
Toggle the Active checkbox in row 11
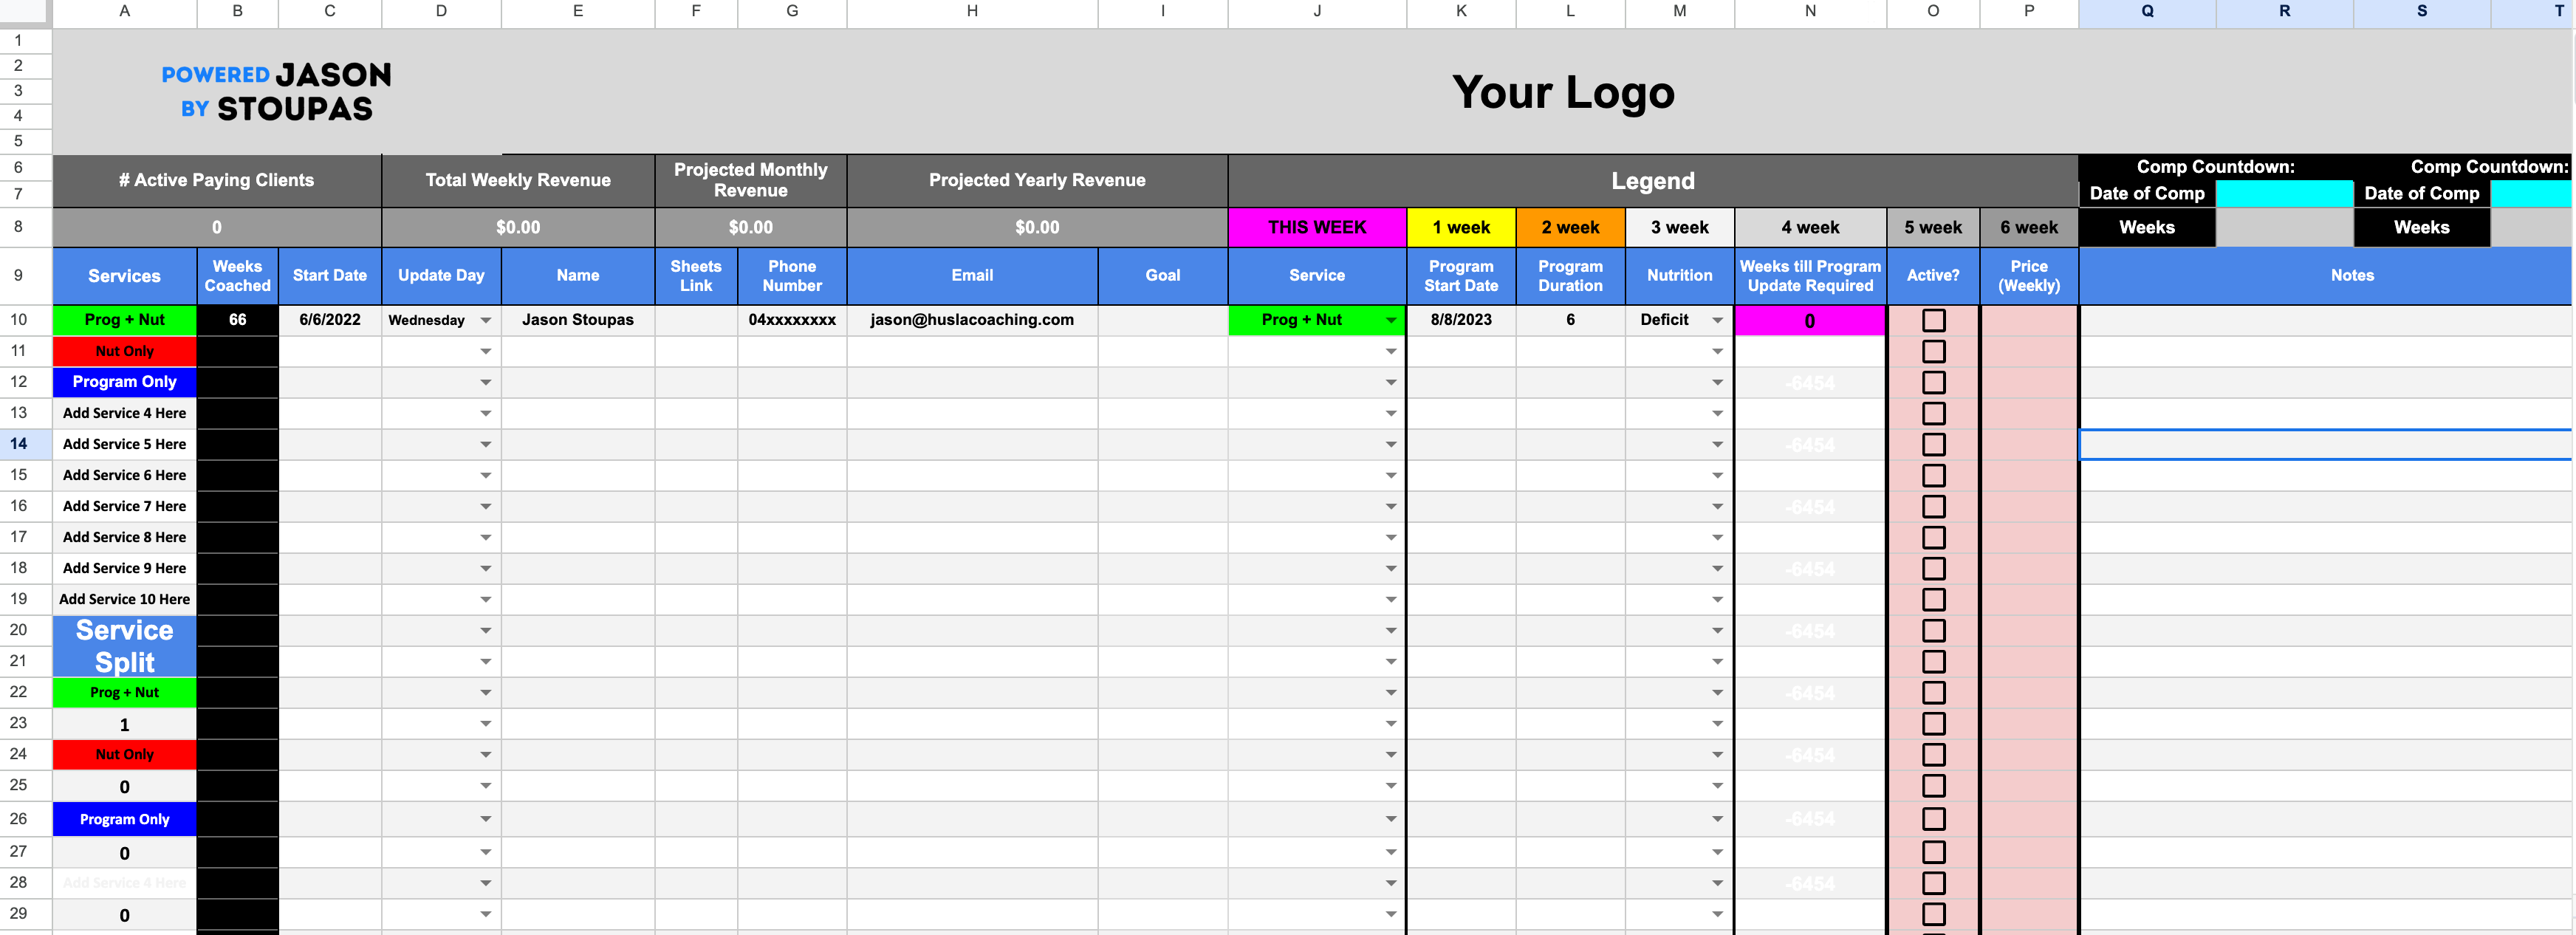[1933, 350]
